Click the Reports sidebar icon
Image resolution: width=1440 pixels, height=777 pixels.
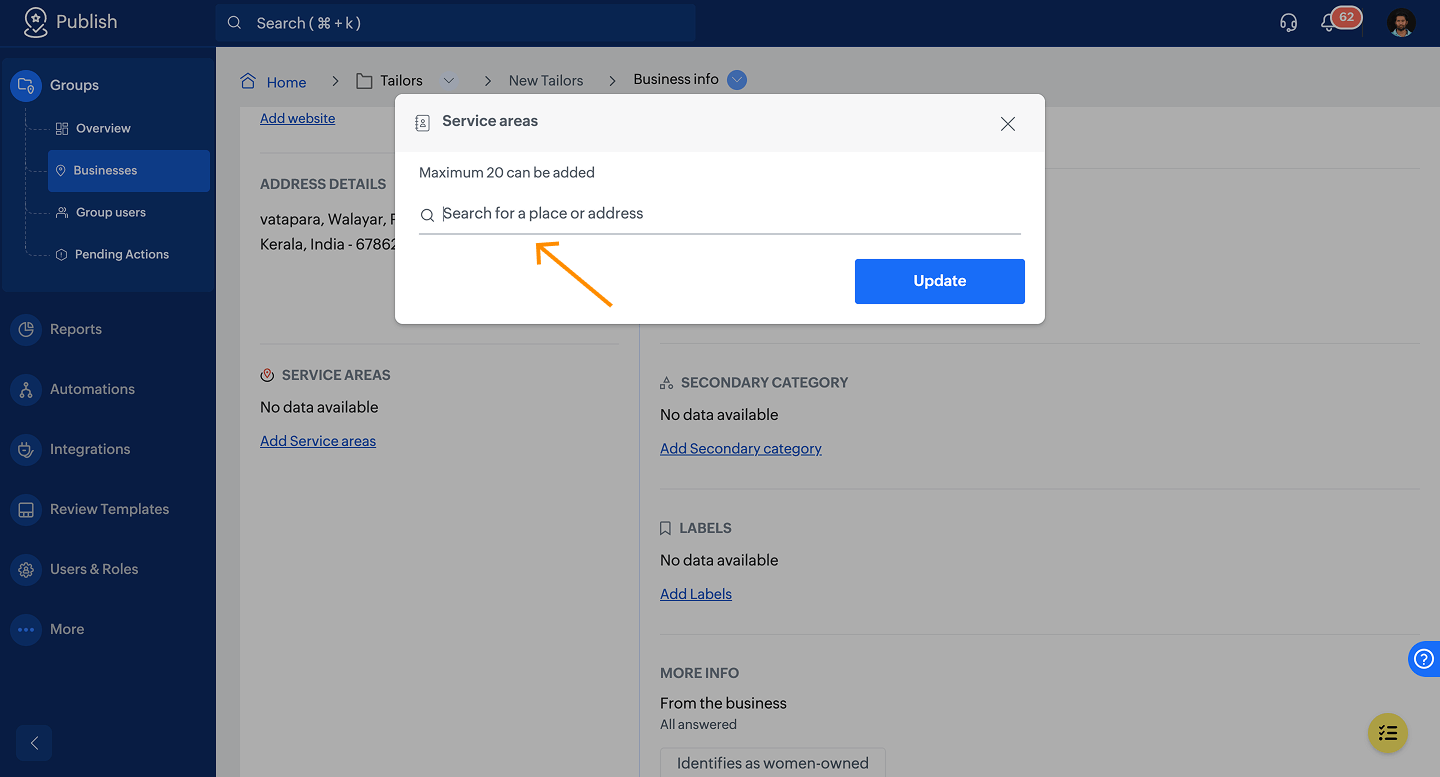tap(26, 329)
